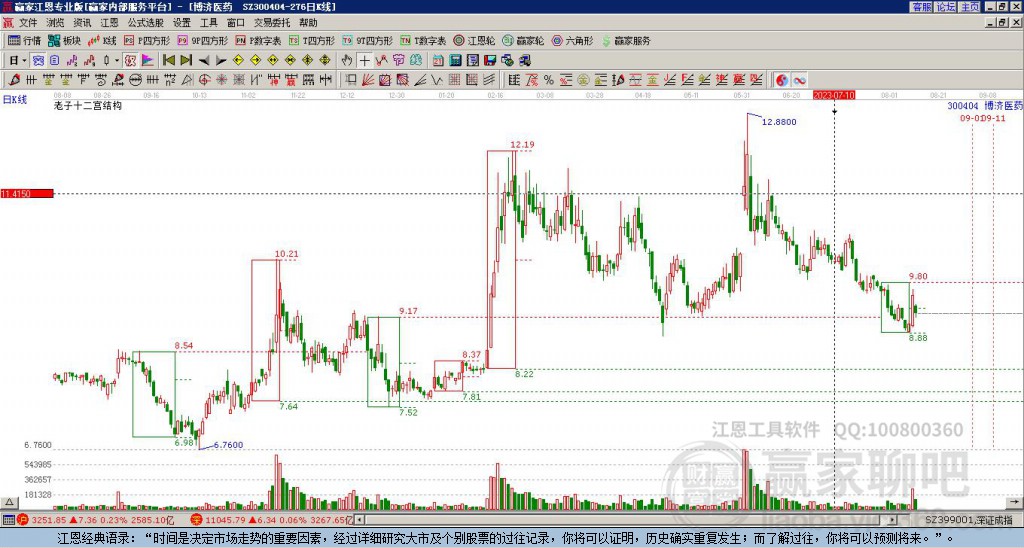Open the 设置 menu
Screen dimensions: 1024x548
click(x=182, y=23)
